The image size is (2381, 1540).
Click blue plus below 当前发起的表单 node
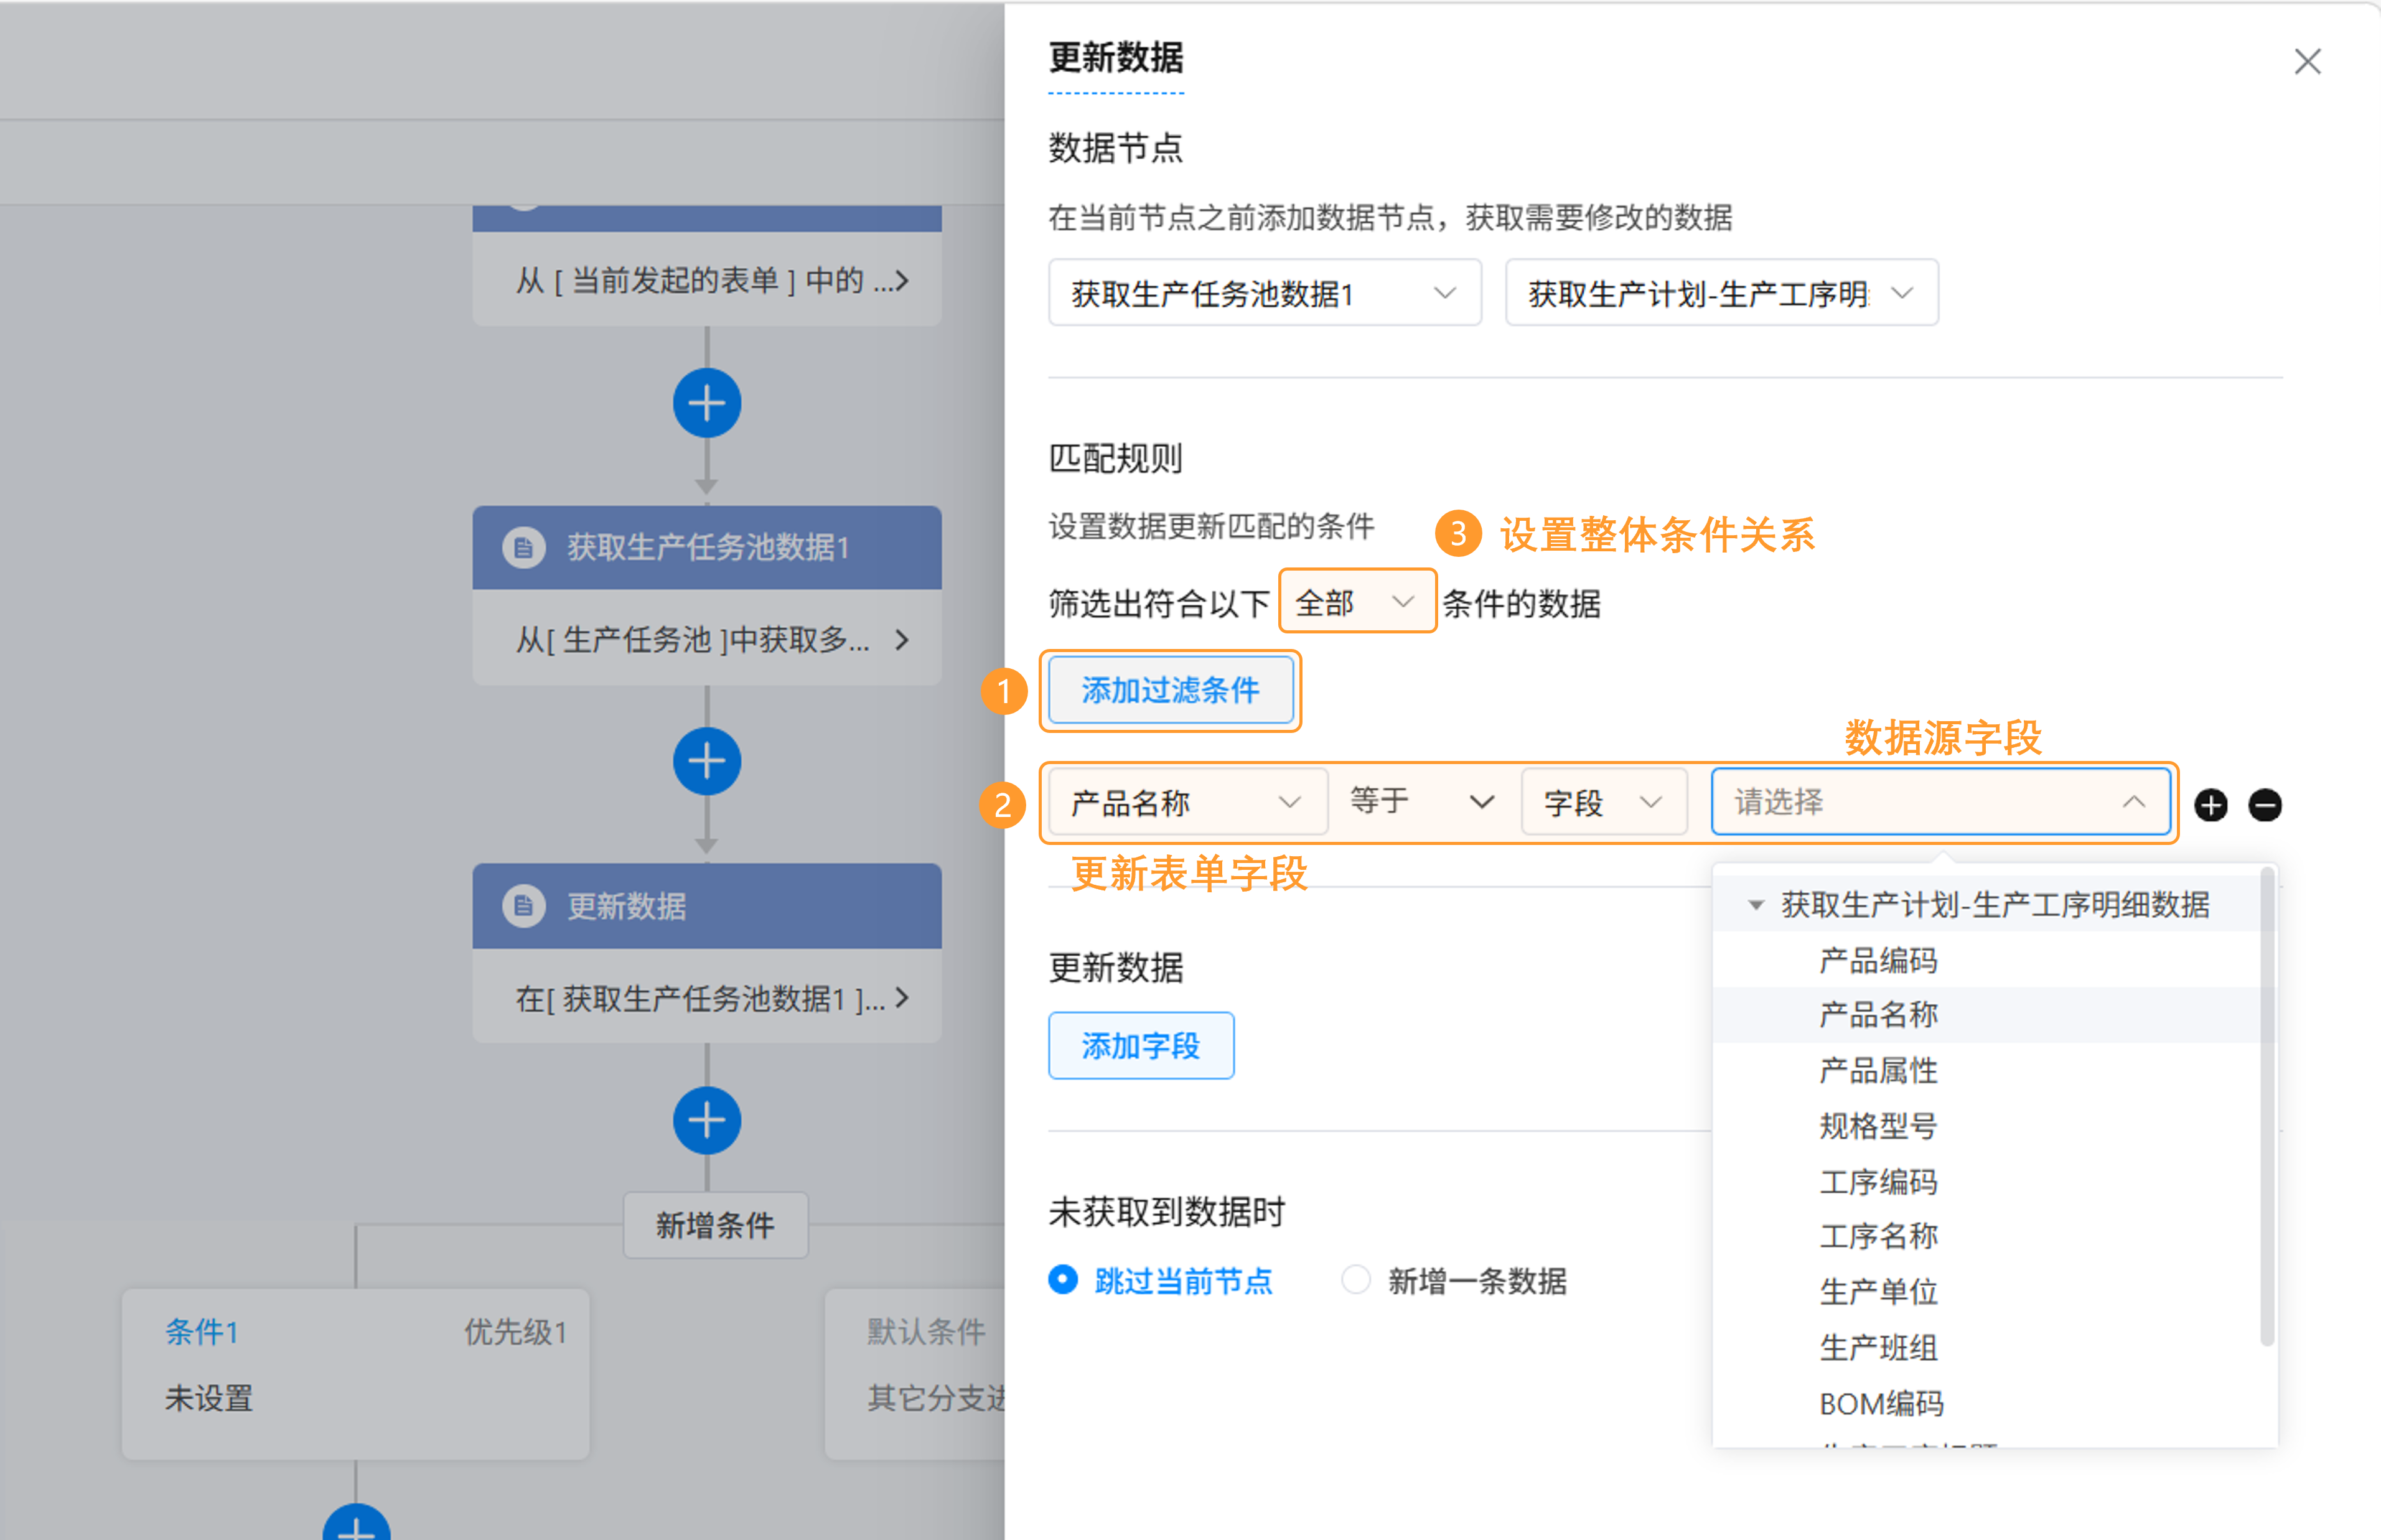(706, 403)
